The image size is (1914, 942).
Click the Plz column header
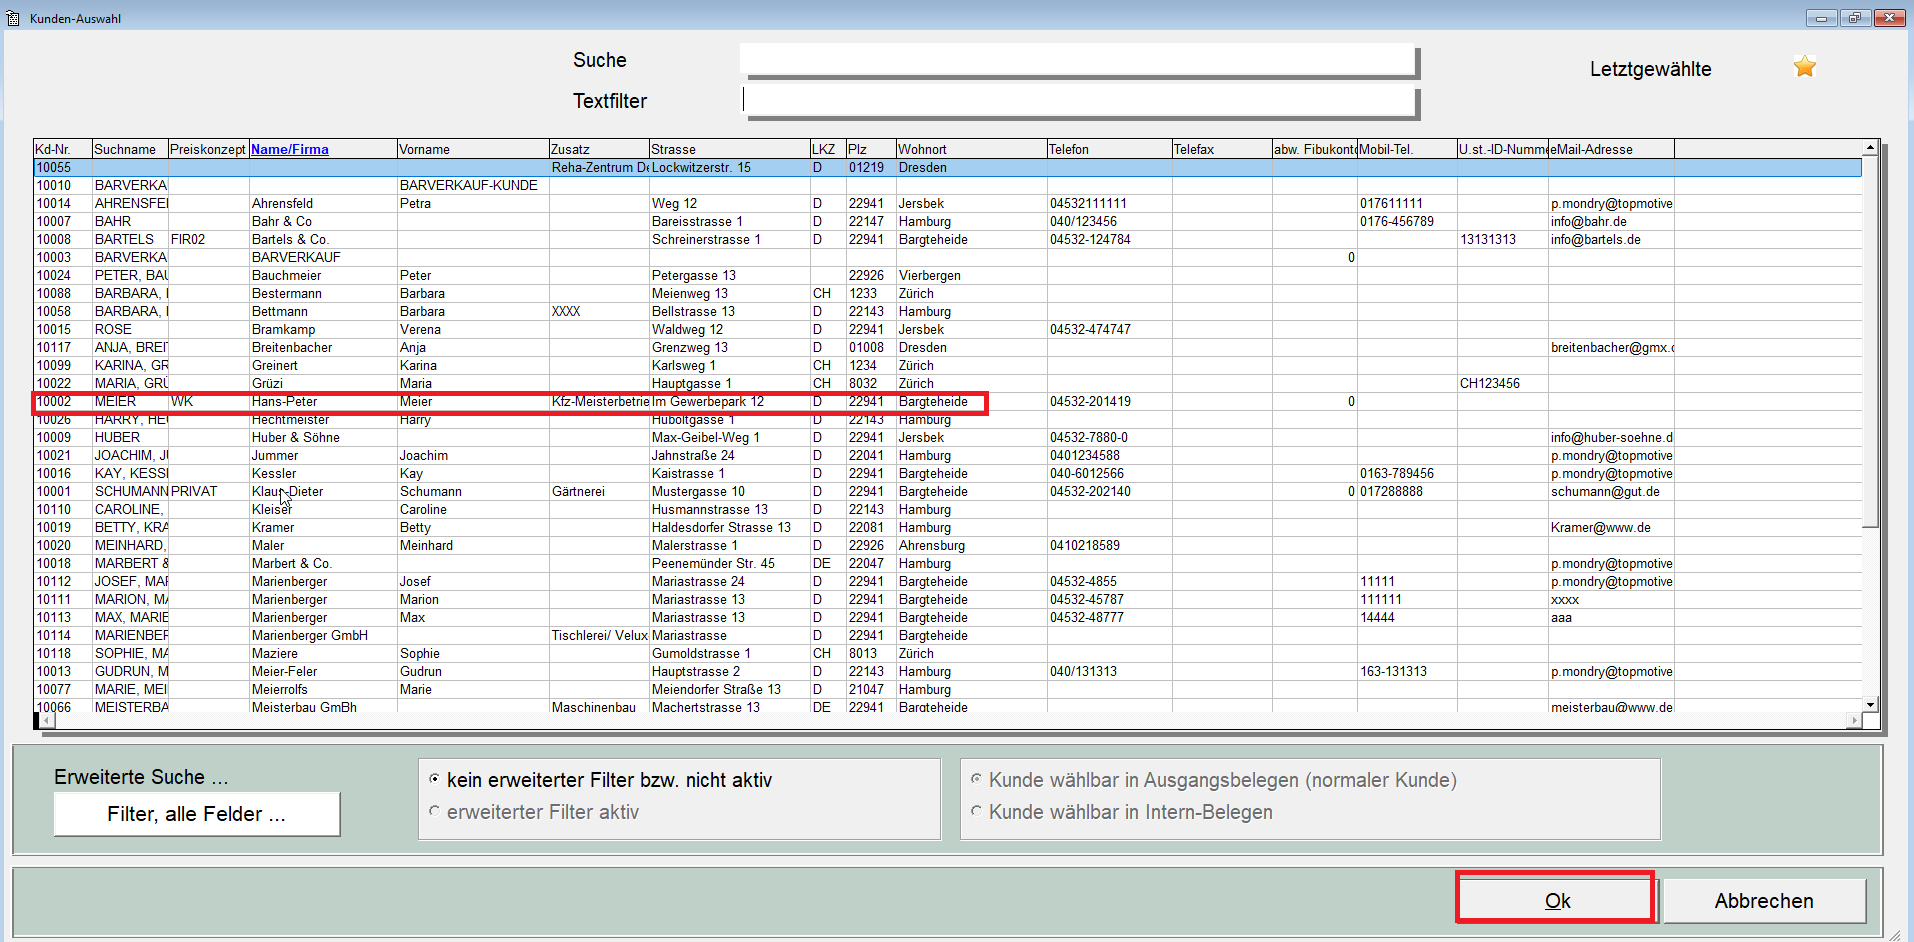(x=870, y=149)
